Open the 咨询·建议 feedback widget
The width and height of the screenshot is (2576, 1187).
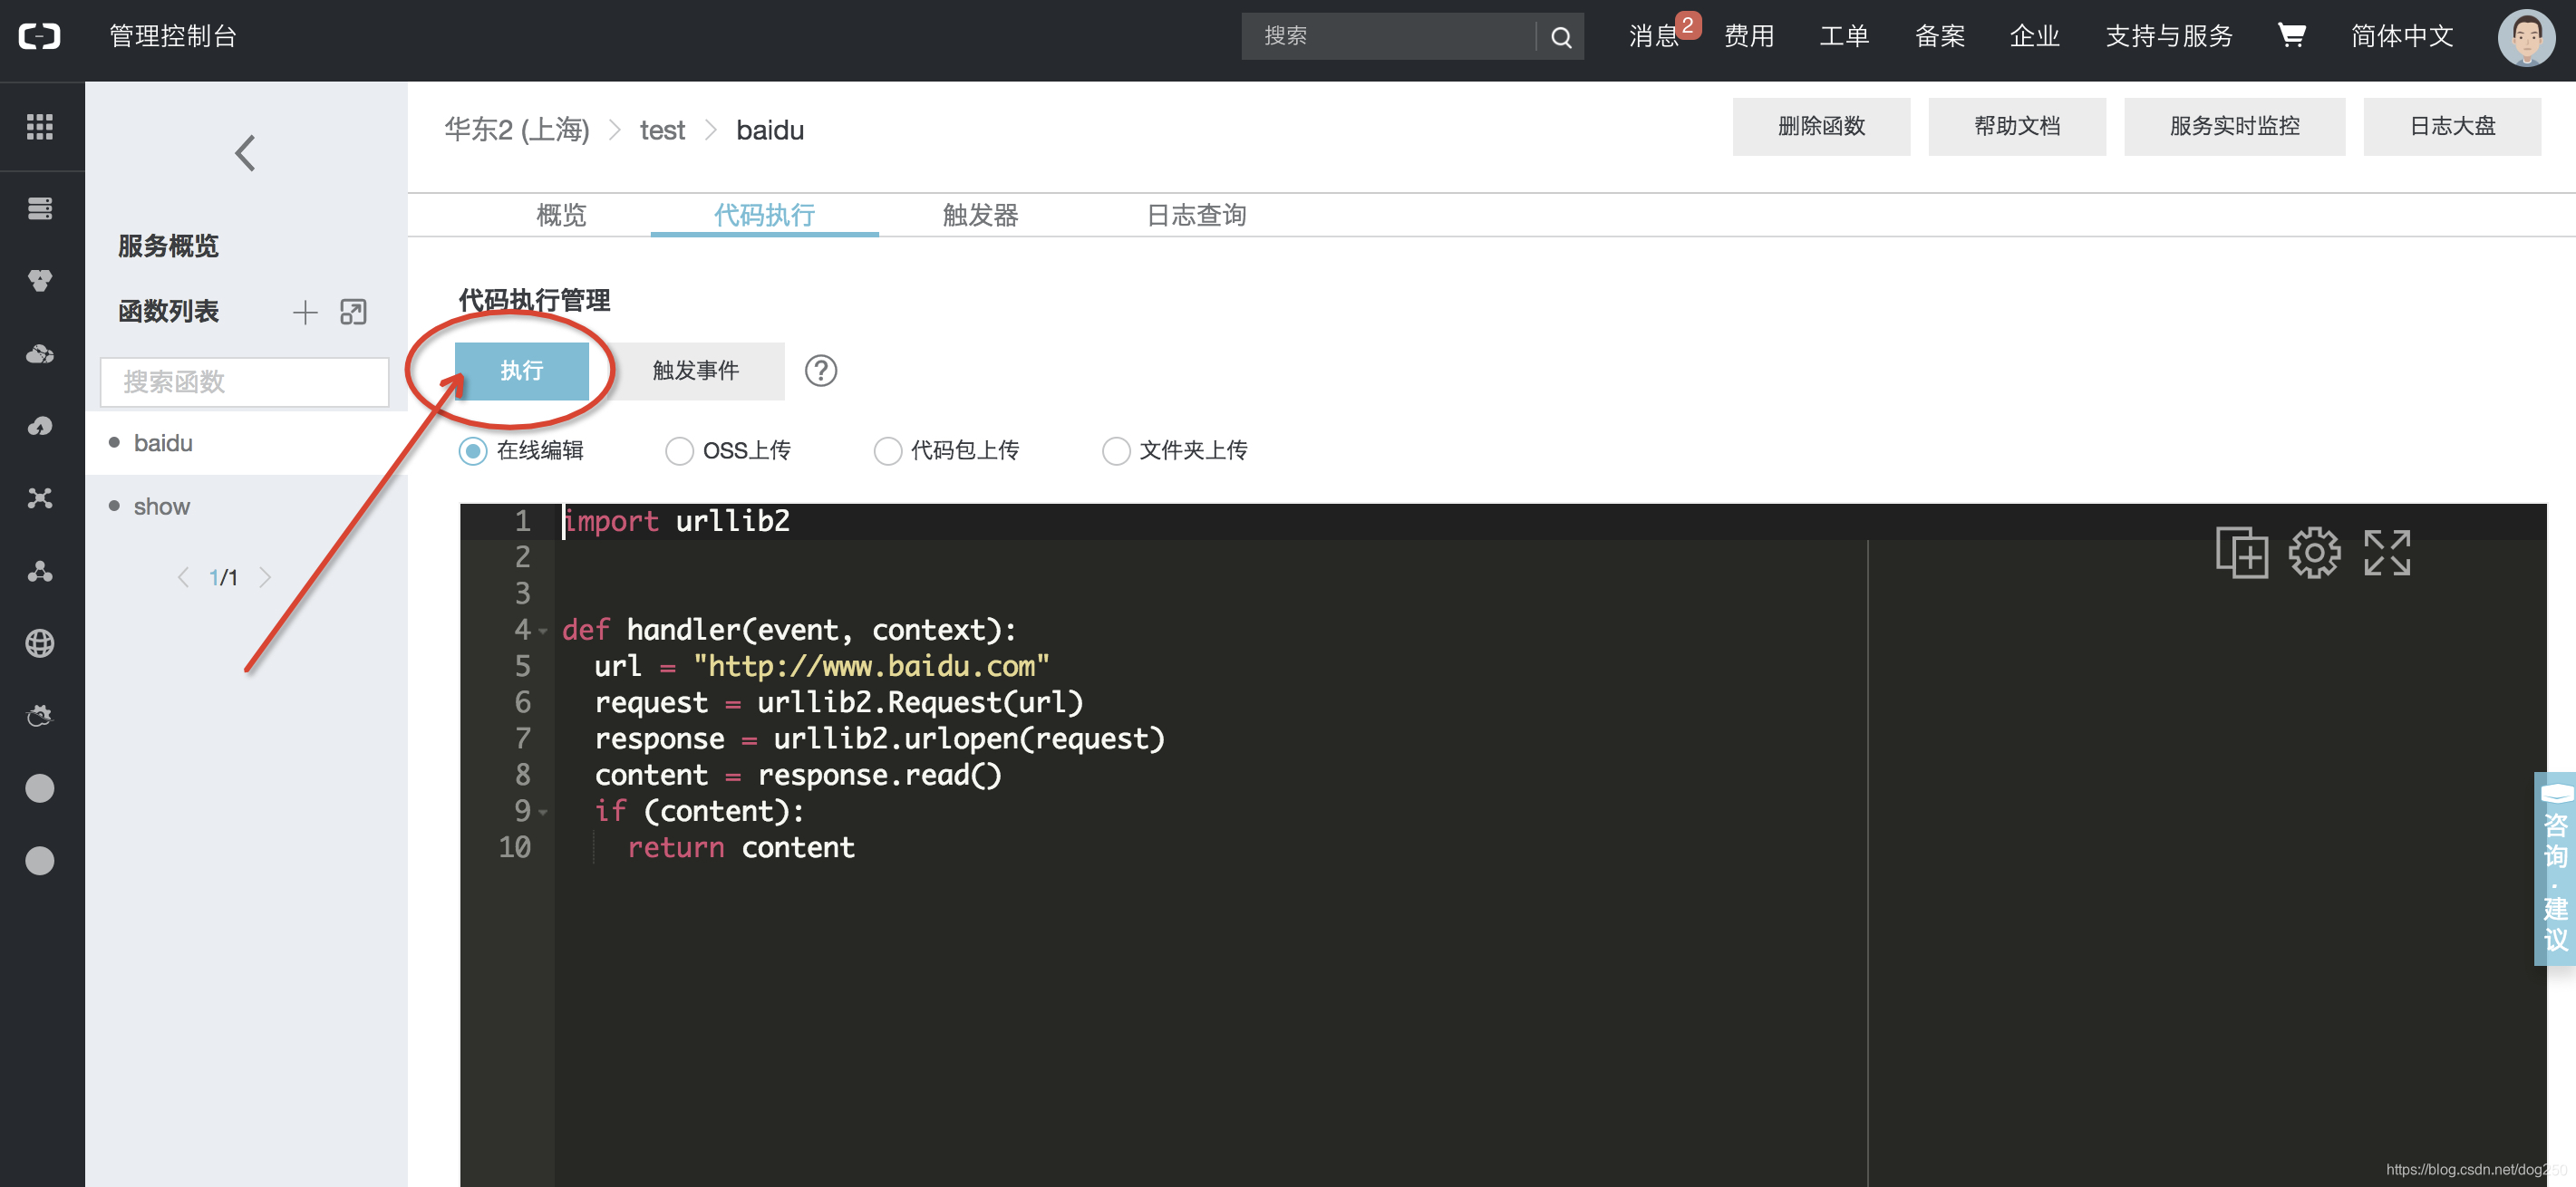coord(2555,868)
